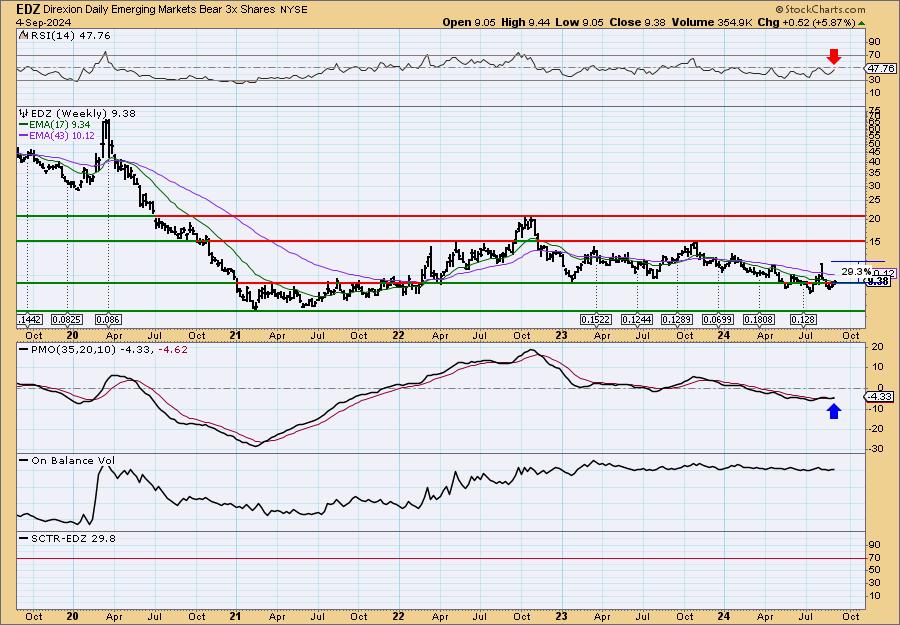Click the 0.1244 dividend marker box

click(x=637, y=320)
